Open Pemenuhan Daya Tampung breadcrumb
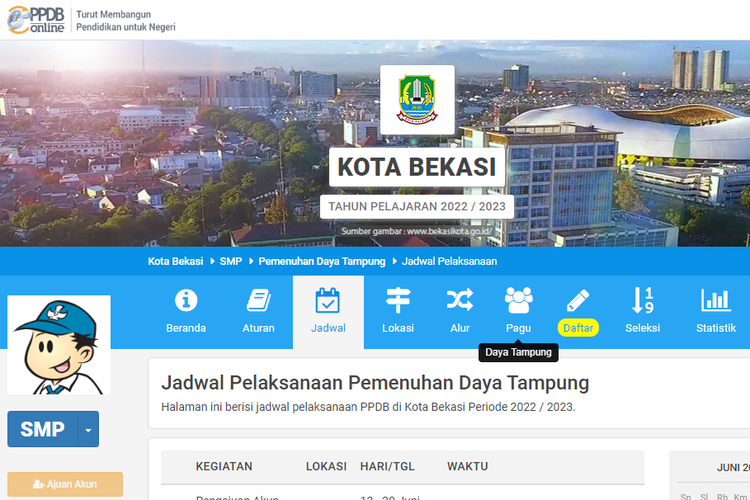 tap(322, 261)
